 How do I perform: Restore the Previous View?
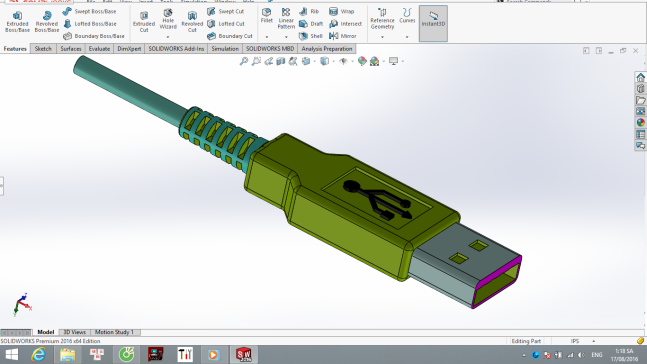269,61
